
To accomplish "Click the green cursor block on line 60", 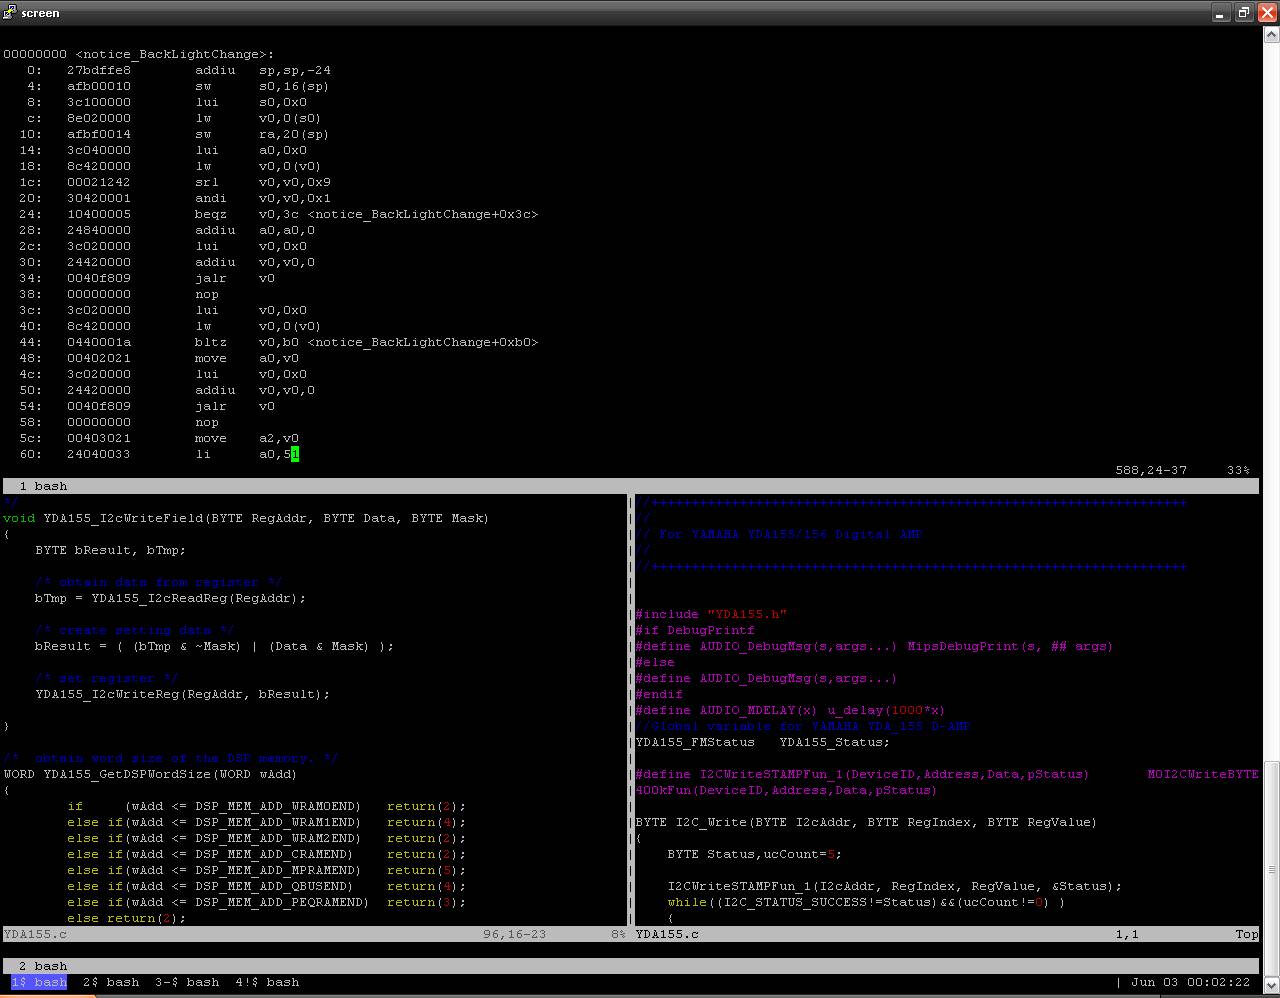I will tap(295, 454).
